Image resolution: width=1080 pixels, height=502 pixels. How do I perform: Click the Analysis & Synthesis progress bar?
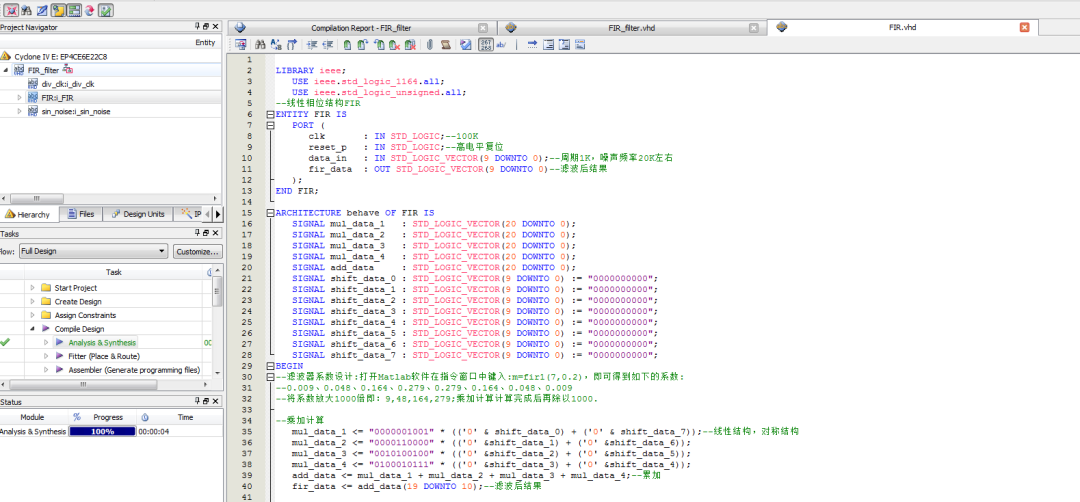click(100, 432)
